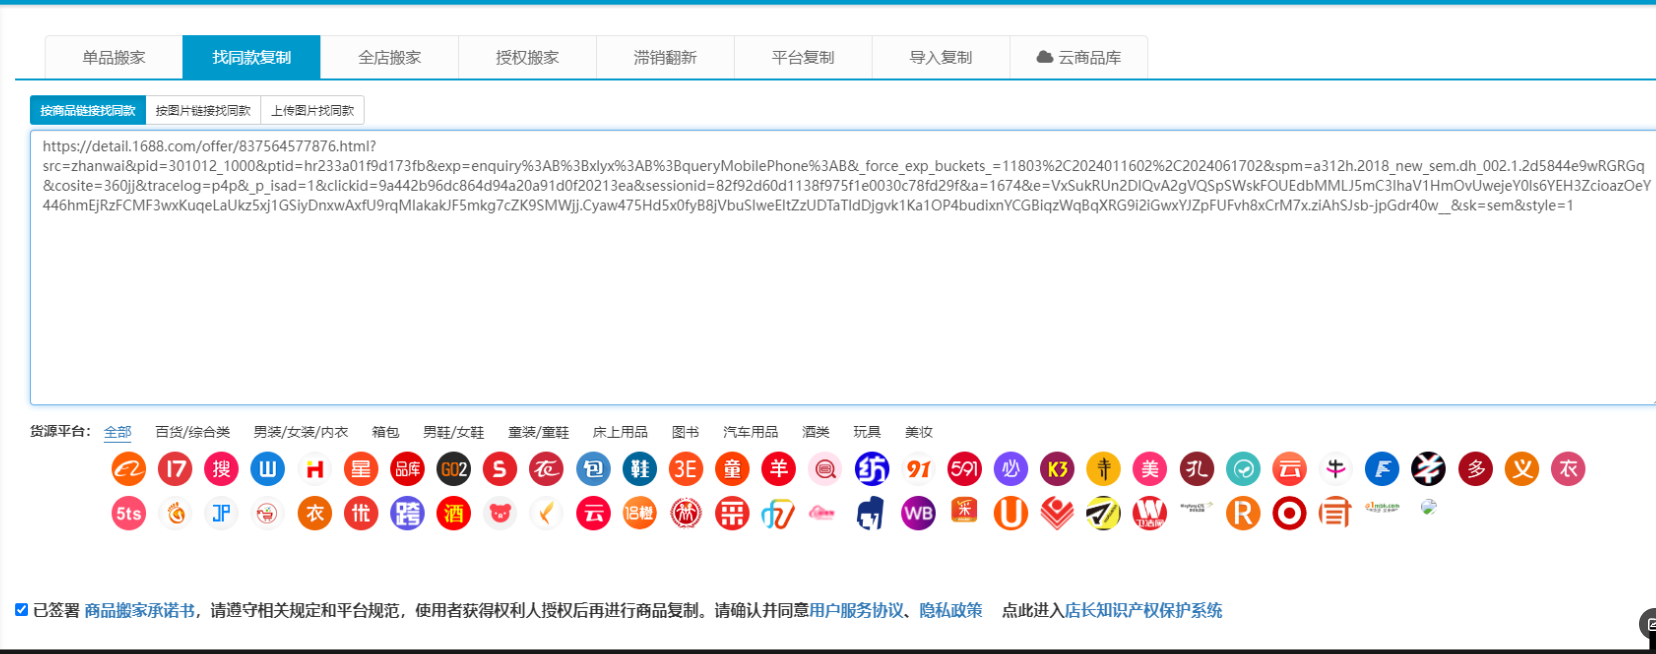Screen dimensions: 1656x654
Task: Toggle the 已签署 agreement checkbox
Action: coord(21,610)
